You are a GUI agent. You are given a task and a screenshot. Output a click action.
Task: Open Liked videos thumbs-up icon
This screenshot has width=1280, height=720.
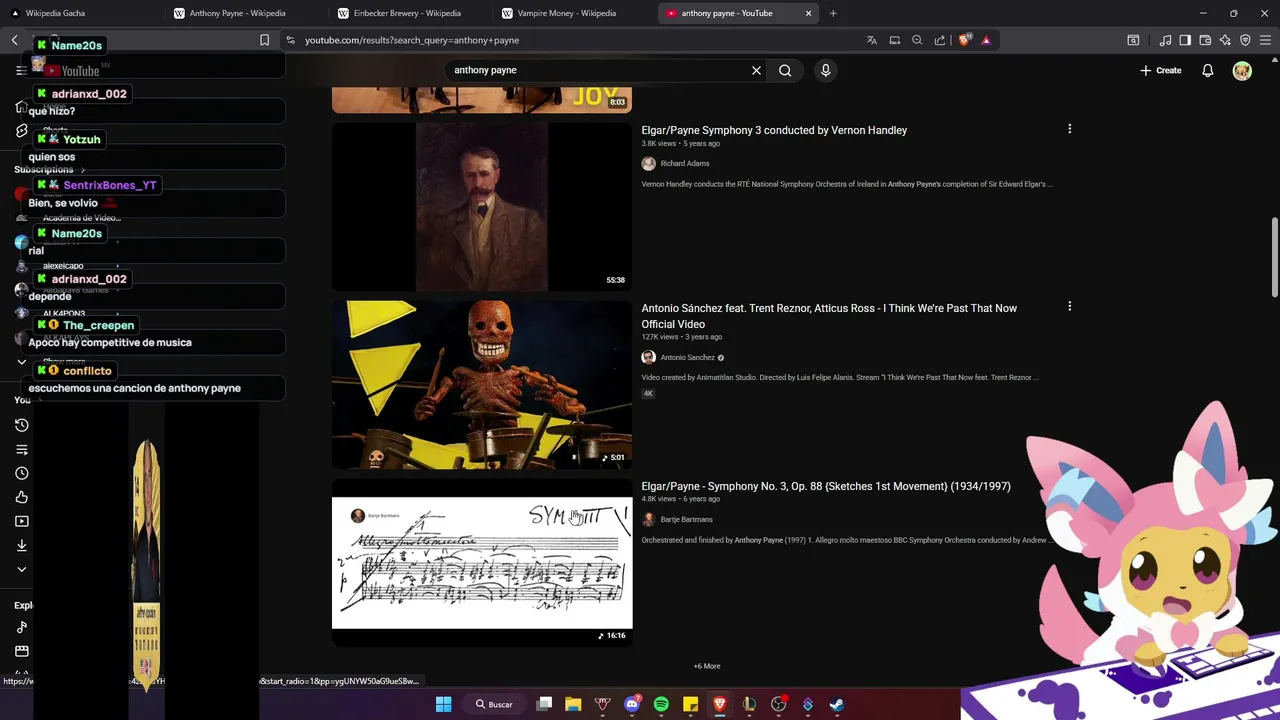pos(22,497)
